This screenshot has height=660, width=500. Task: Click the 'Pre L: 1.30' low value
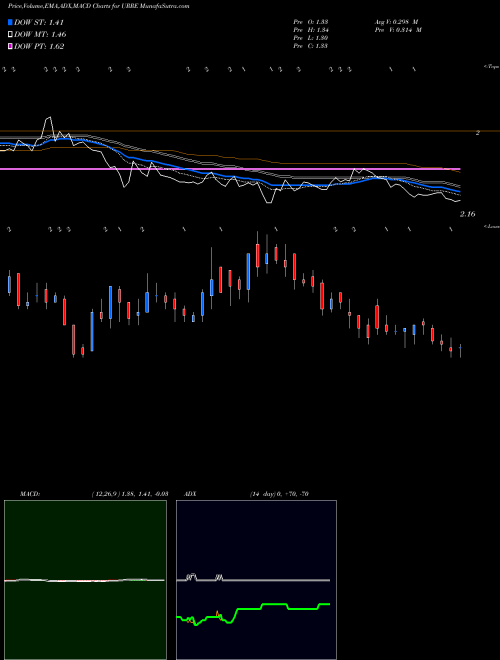pyautogui.click(x=311, y=38)
